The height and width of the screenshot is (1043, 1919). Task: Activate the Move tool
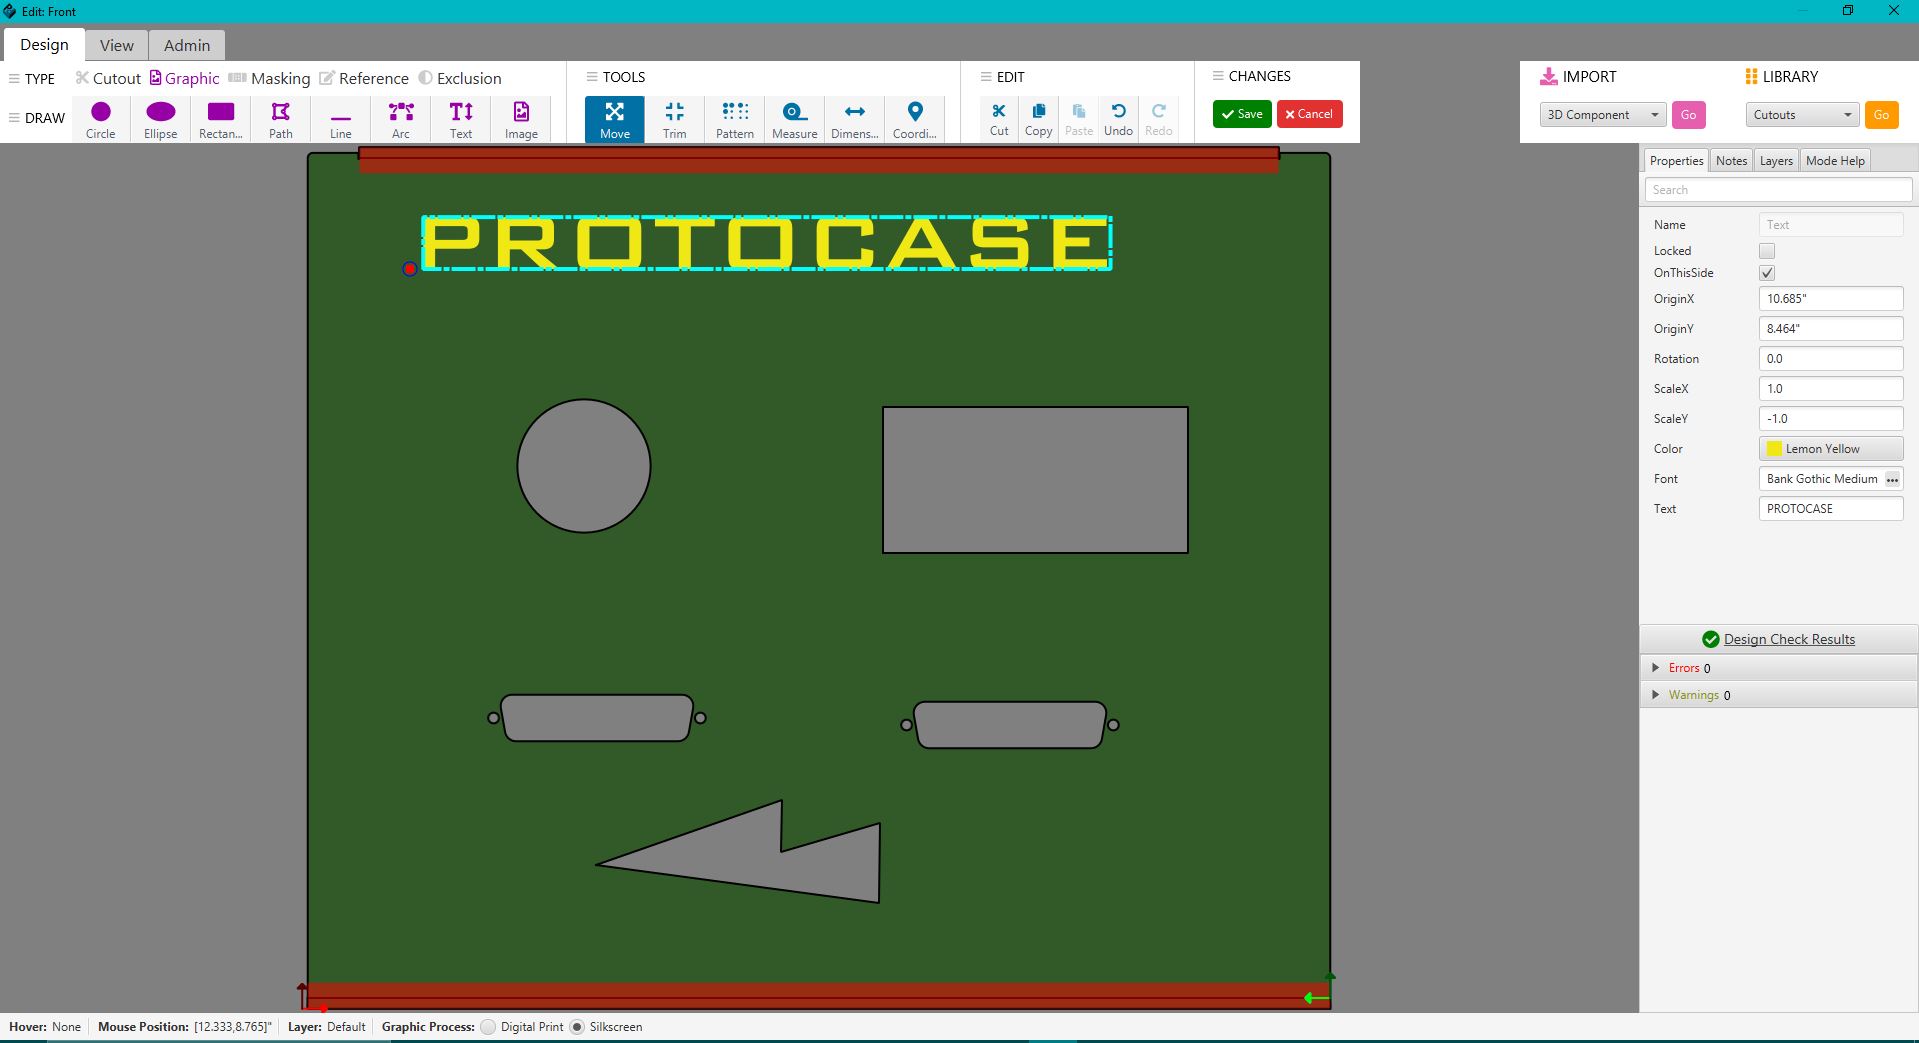click(615, 119)
